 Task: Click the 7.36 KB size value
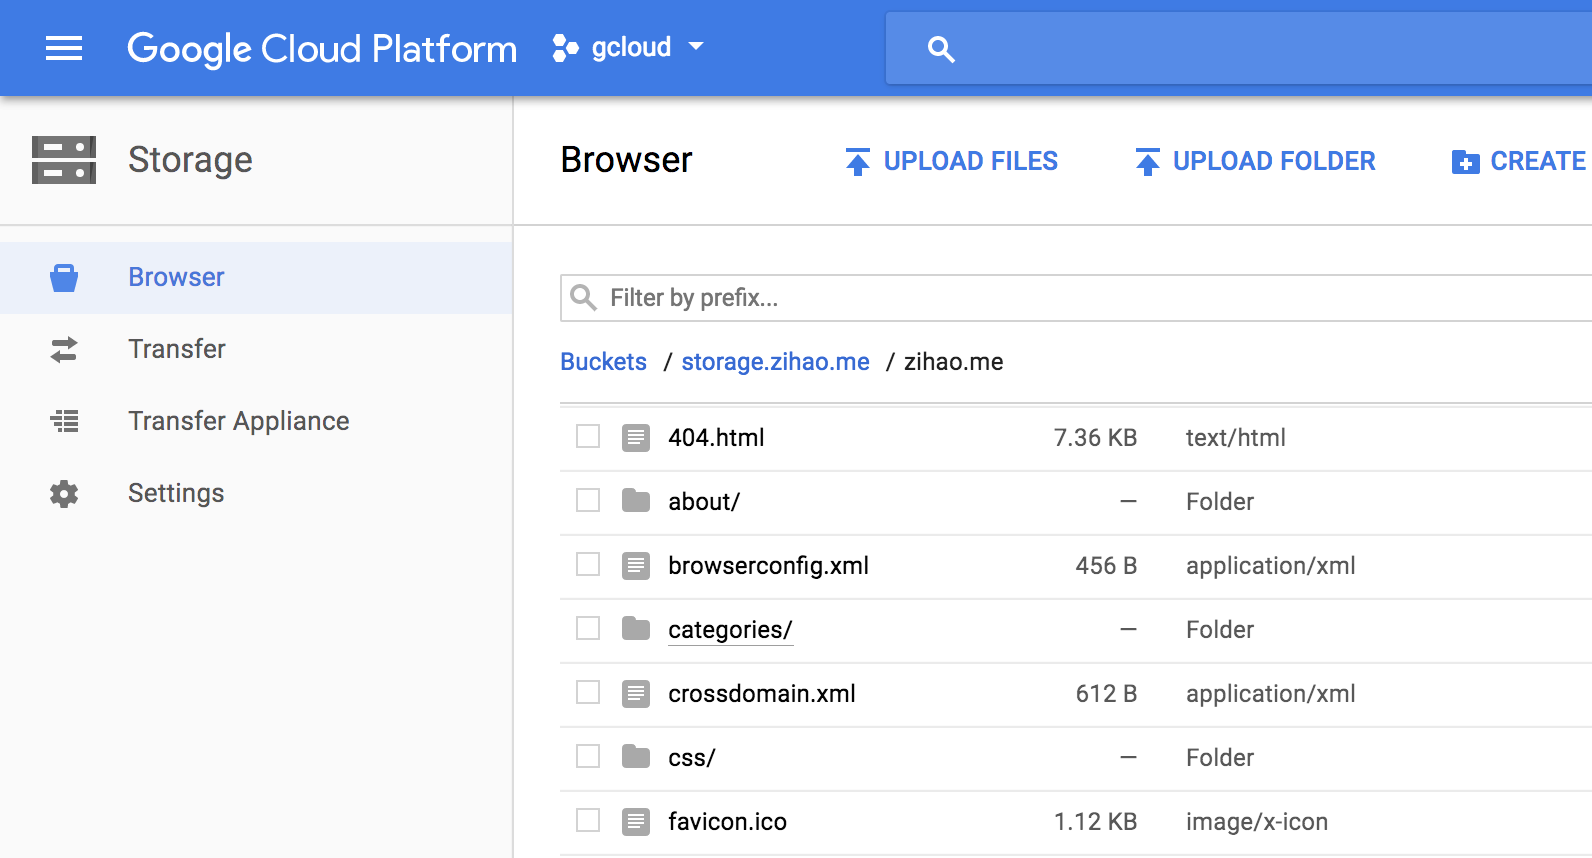pyautogui.click(x=1095, y=438)
